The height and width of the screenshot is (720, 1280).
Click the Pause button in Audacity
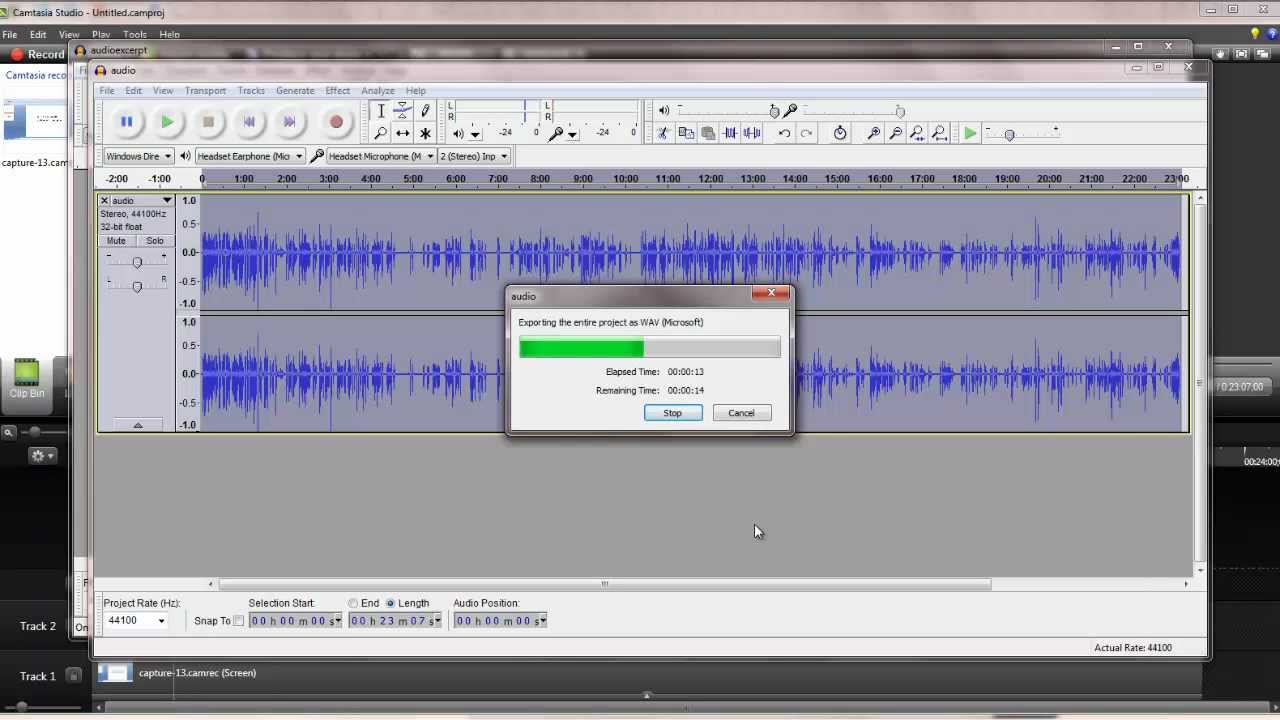pyautogui.click(x=127, y=122)
